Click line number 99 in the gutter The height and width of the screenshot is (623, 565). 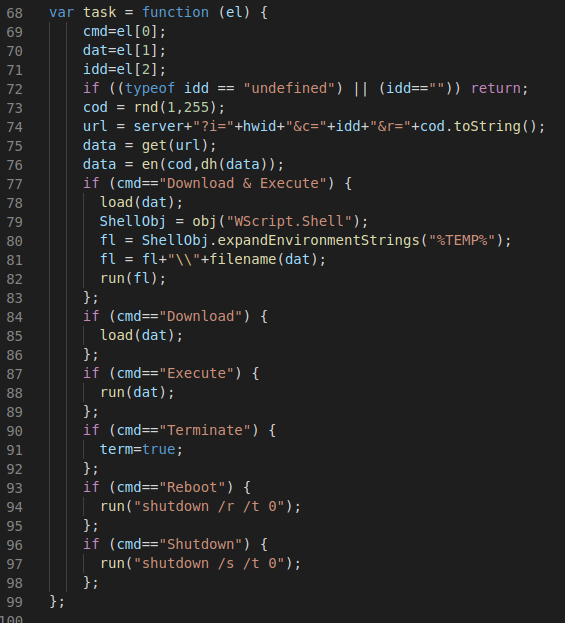coord(14,602)
